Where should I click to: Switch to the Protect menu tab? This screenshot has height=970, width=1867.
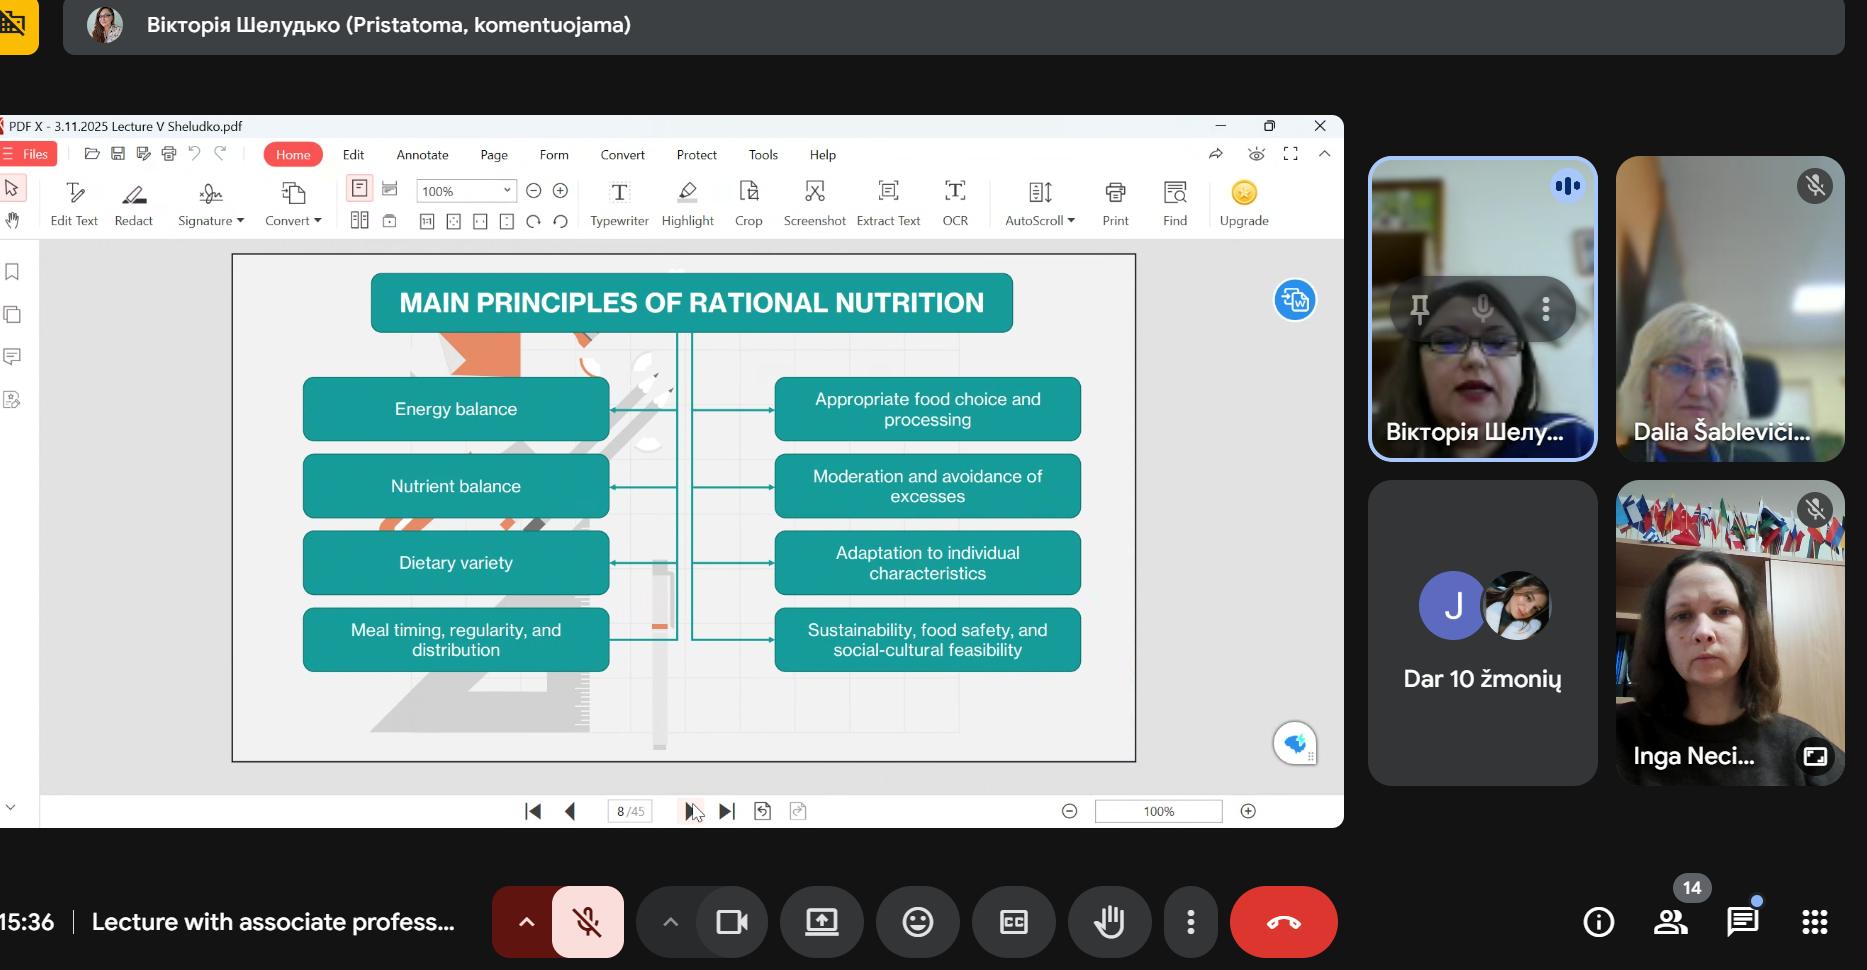coord(696,155)
